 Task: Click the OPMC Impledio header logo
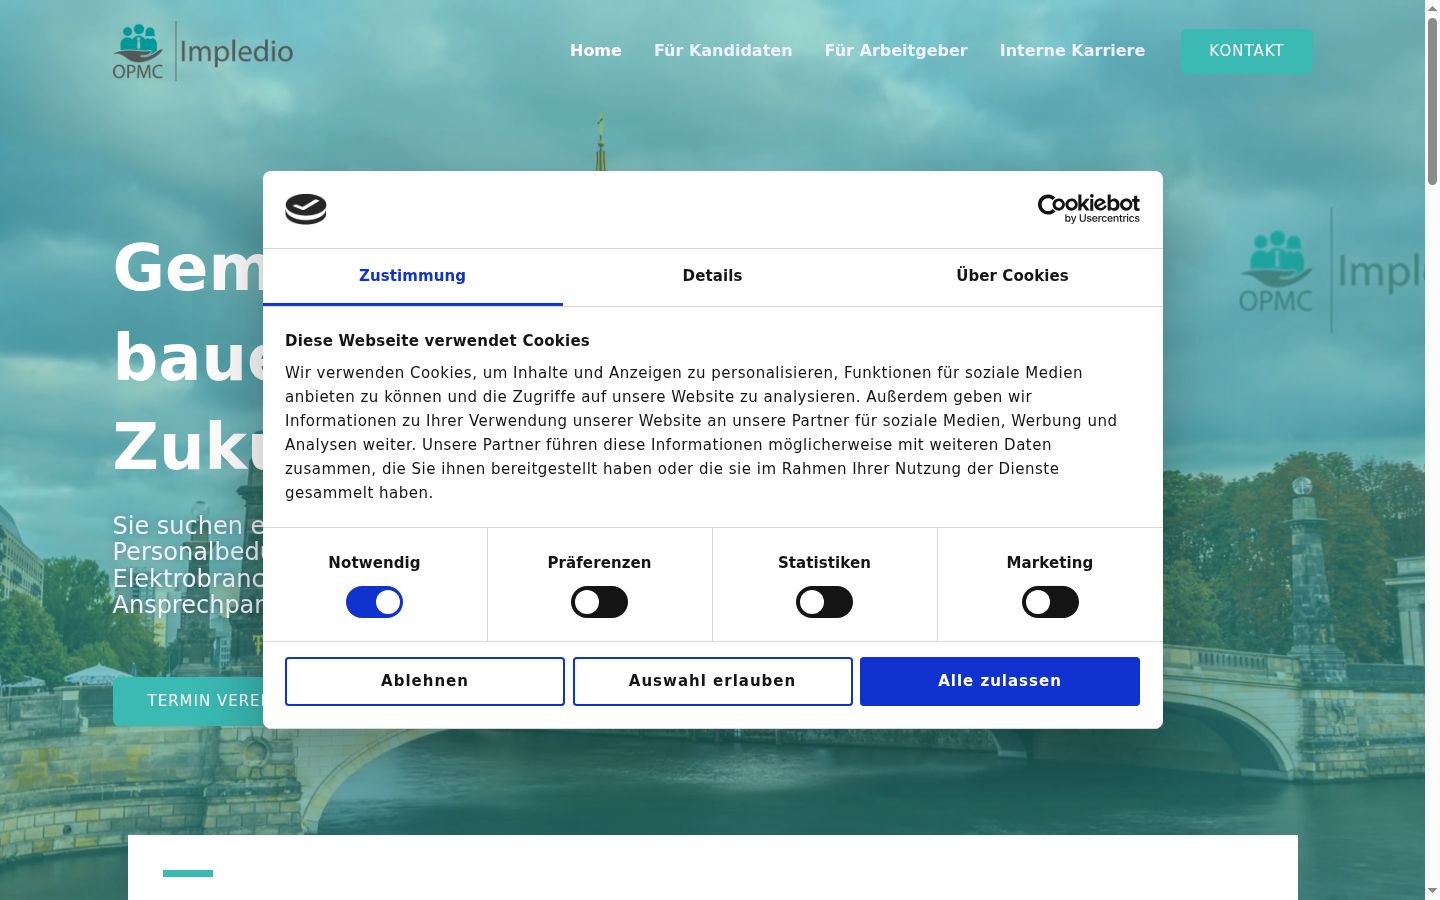203,51
